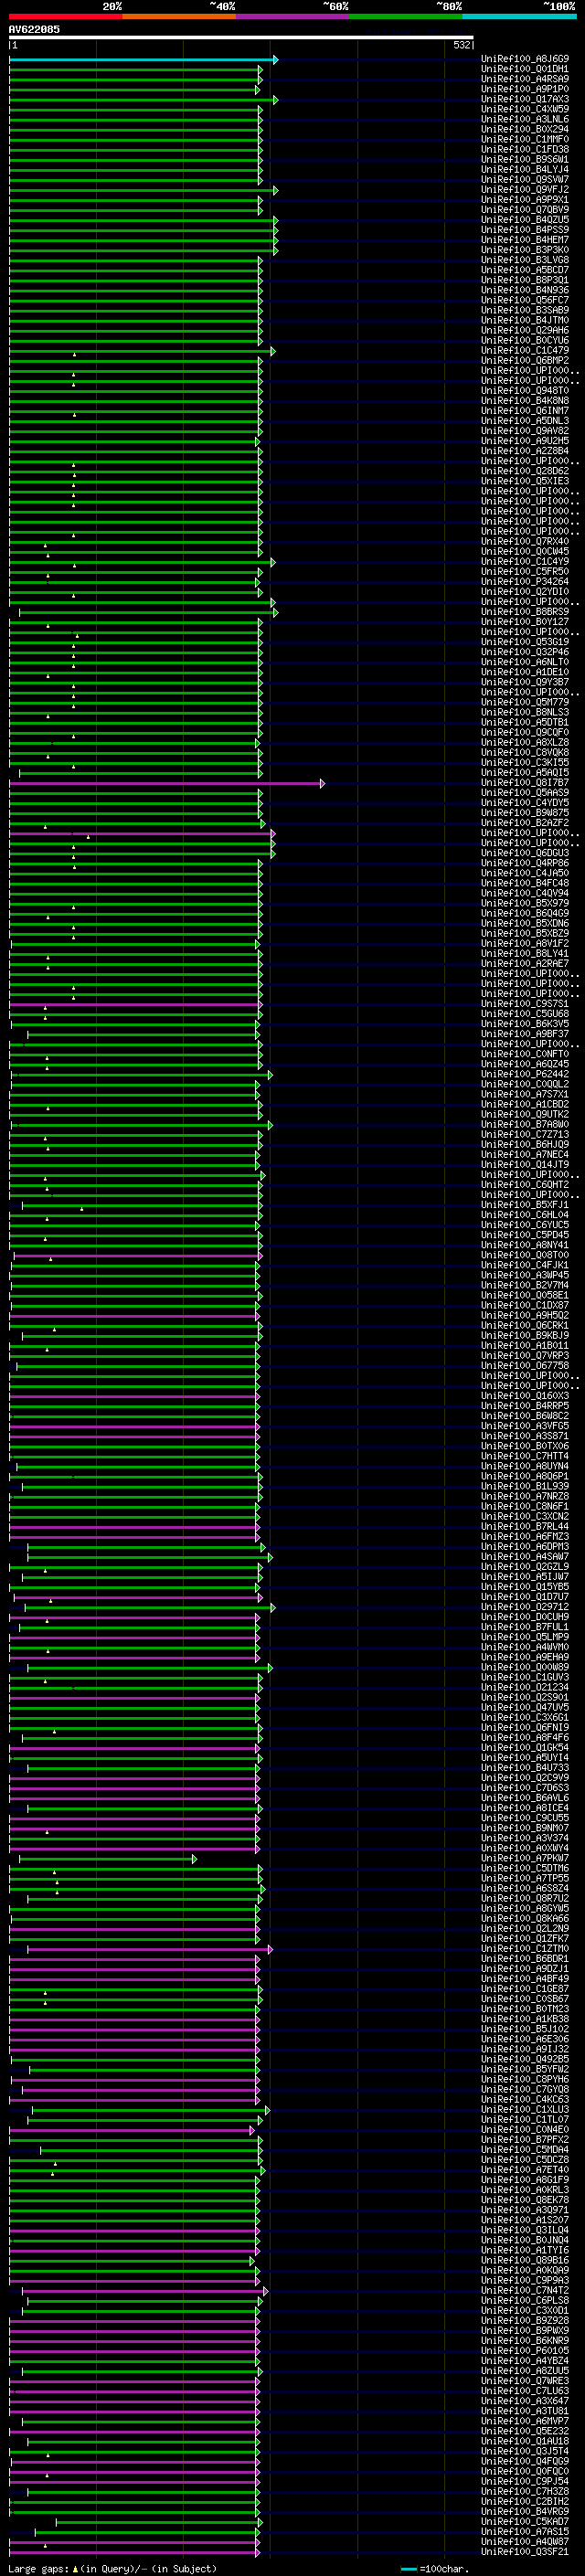This screenshot has width=585, height=2576.
Task: Open hit UniRef100_Q8I7B7
Action: [x=525, y=783]
